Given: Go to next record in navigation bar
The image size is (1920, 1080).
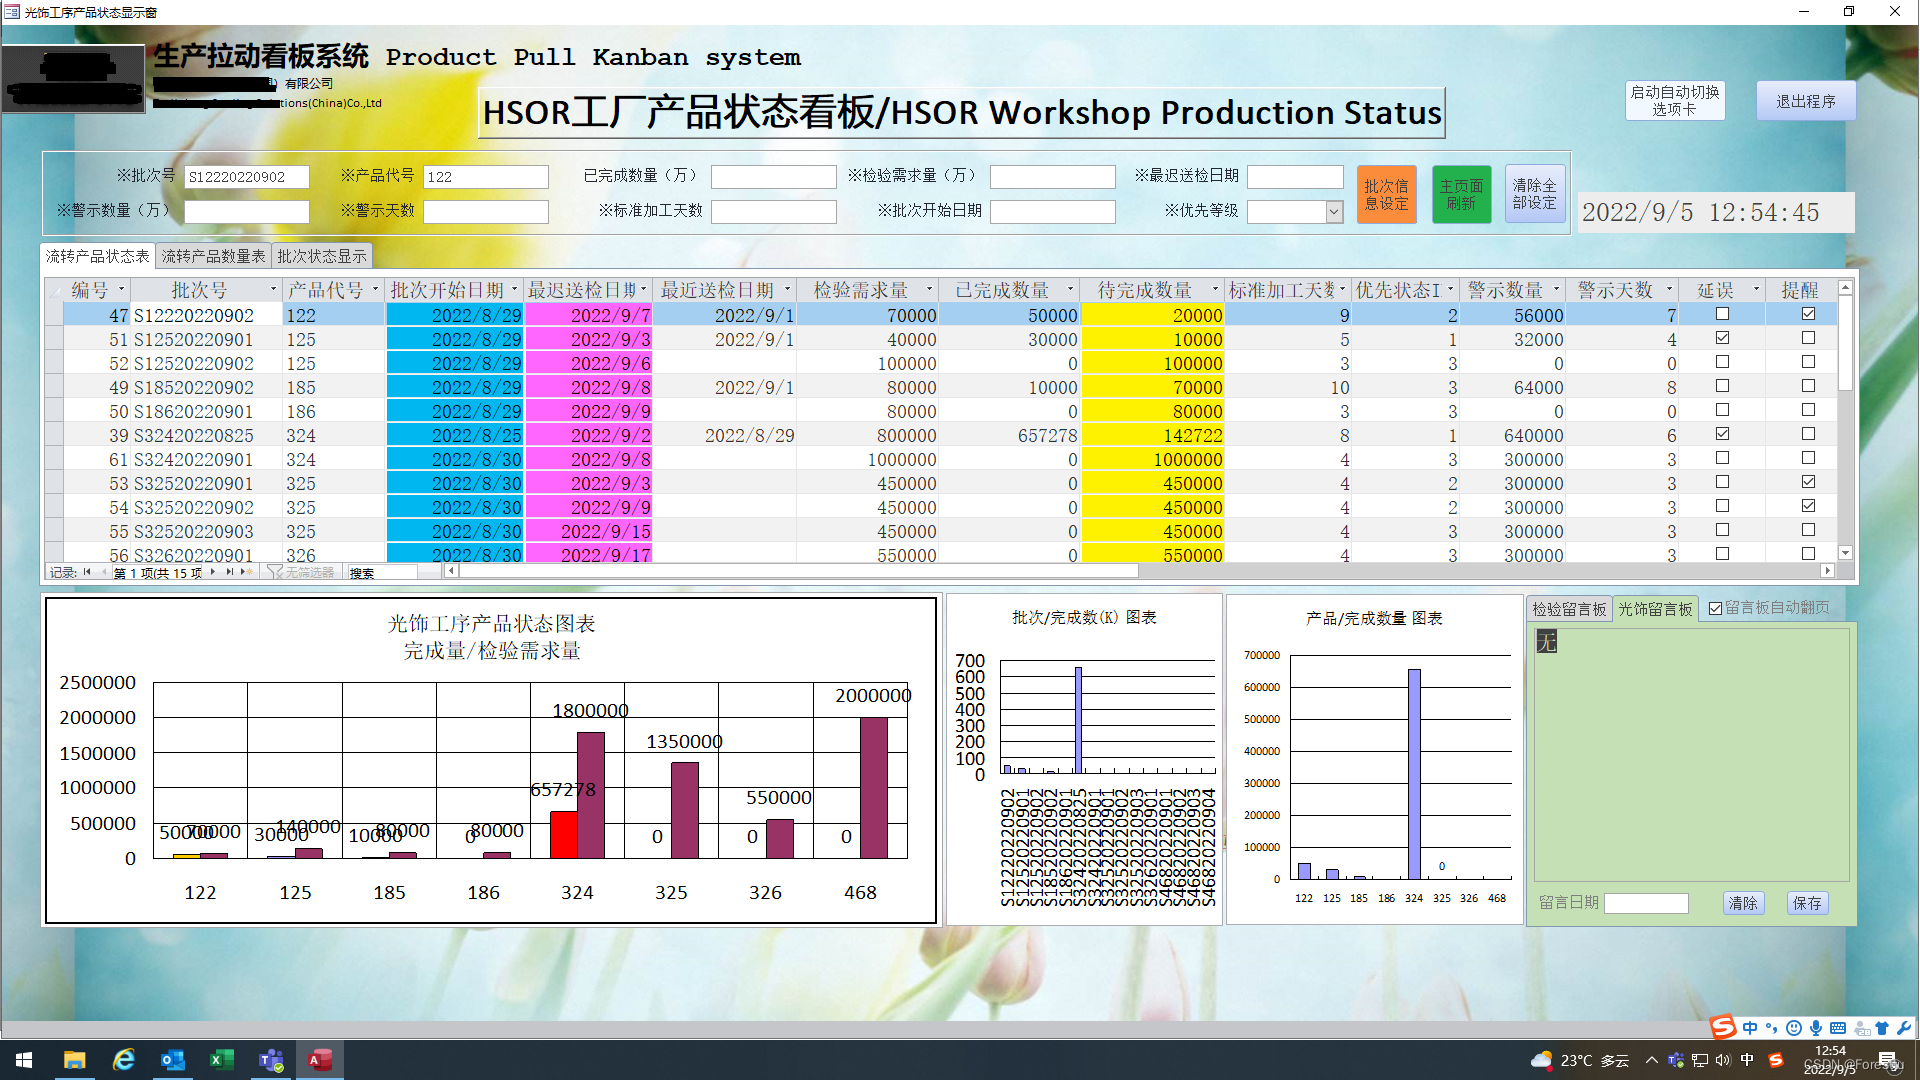Looking at the screenshot, I should (213, 572).
